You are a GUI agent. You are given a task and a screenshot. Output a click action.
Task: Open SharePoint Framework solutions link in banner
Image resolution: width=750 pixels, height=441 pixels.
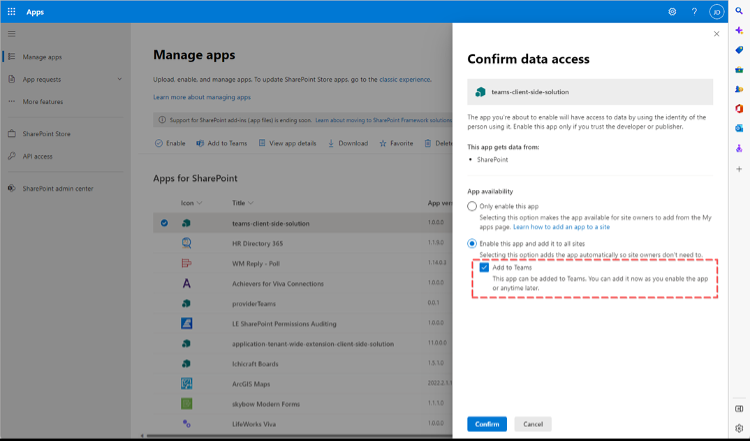tap(383, 120)
